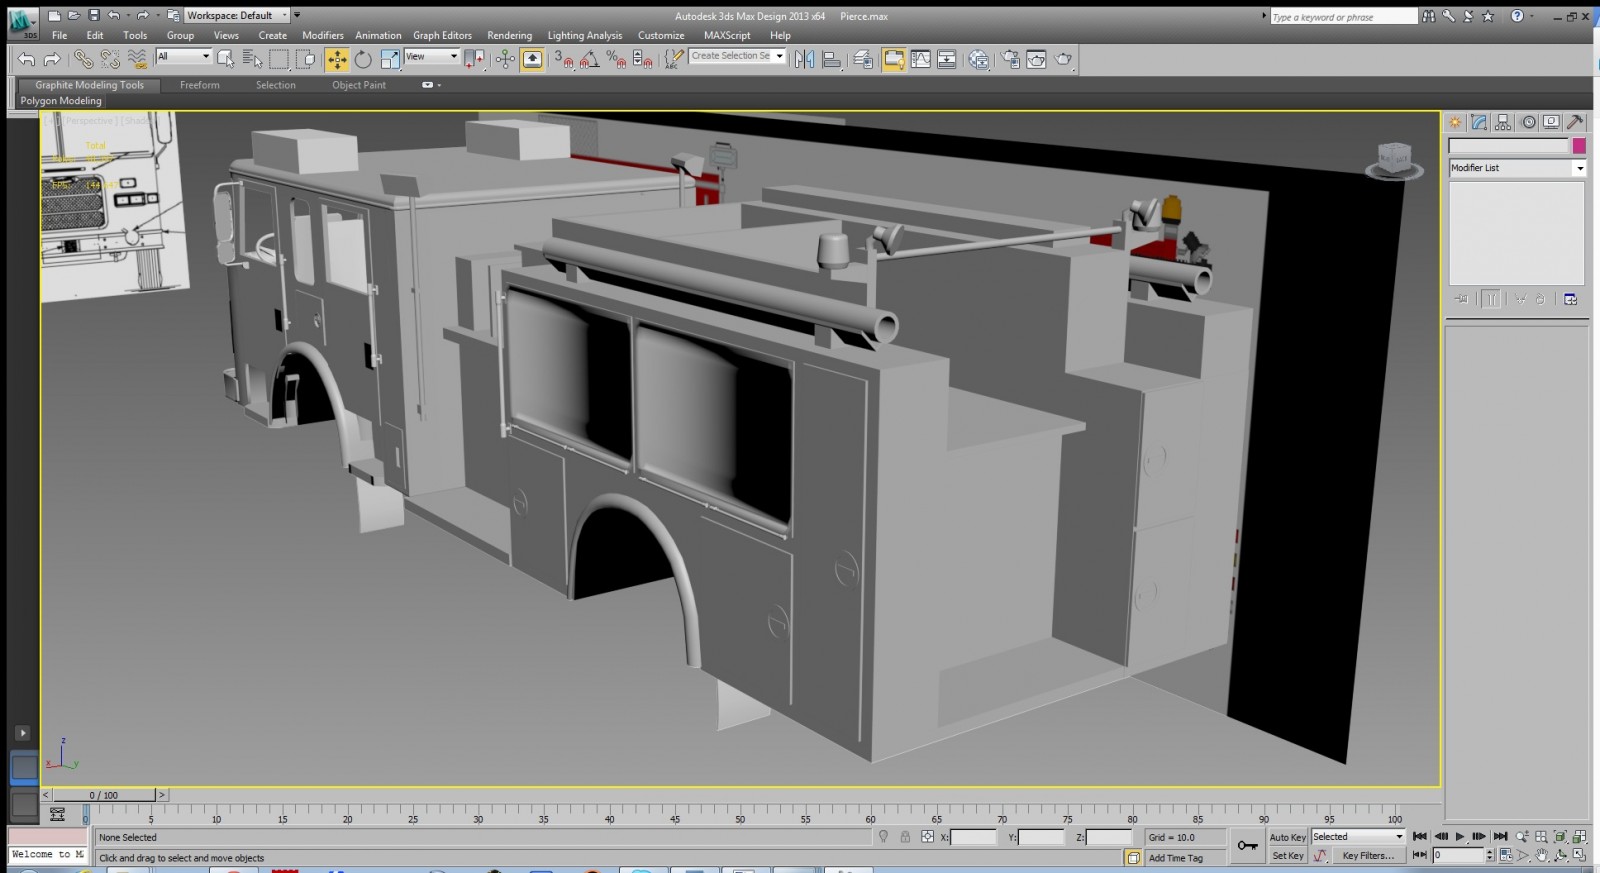Toggle Auto Key animation mode
1600x873 pixels.
(1287, 837)
